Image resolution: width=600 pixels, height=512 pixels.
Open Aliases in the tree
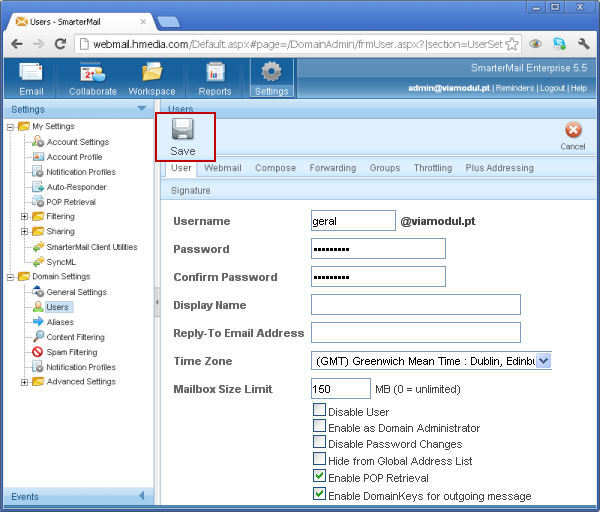point(60,322)
